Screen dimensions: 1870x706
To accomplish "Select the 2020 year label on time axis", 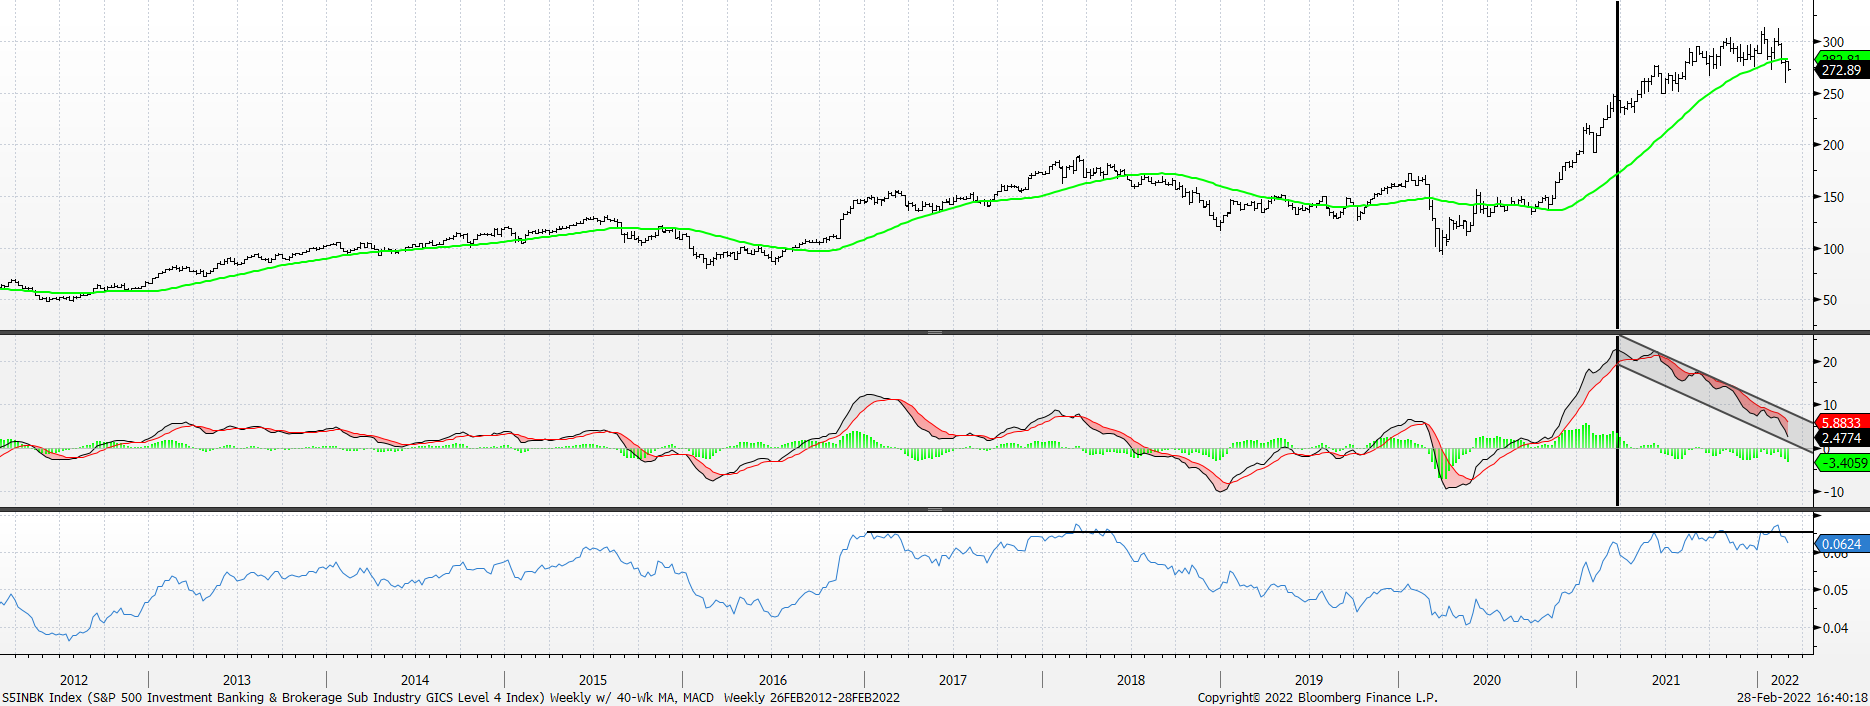I will tap(1487, 680).
